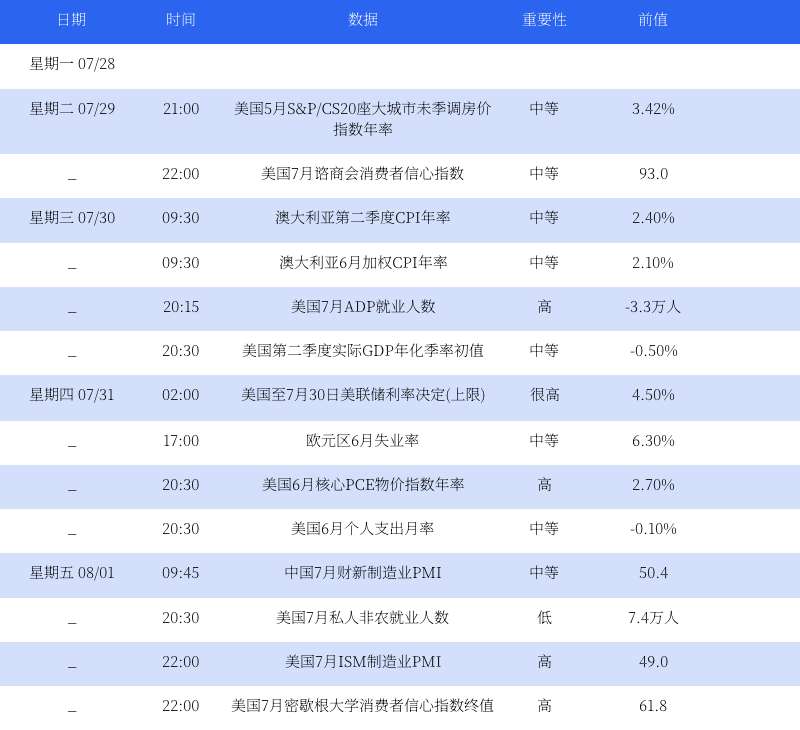Screen dimensions: 800x730
Task: Click 美国7月私人非农就业人数 entry
Action: pos(363,618)
